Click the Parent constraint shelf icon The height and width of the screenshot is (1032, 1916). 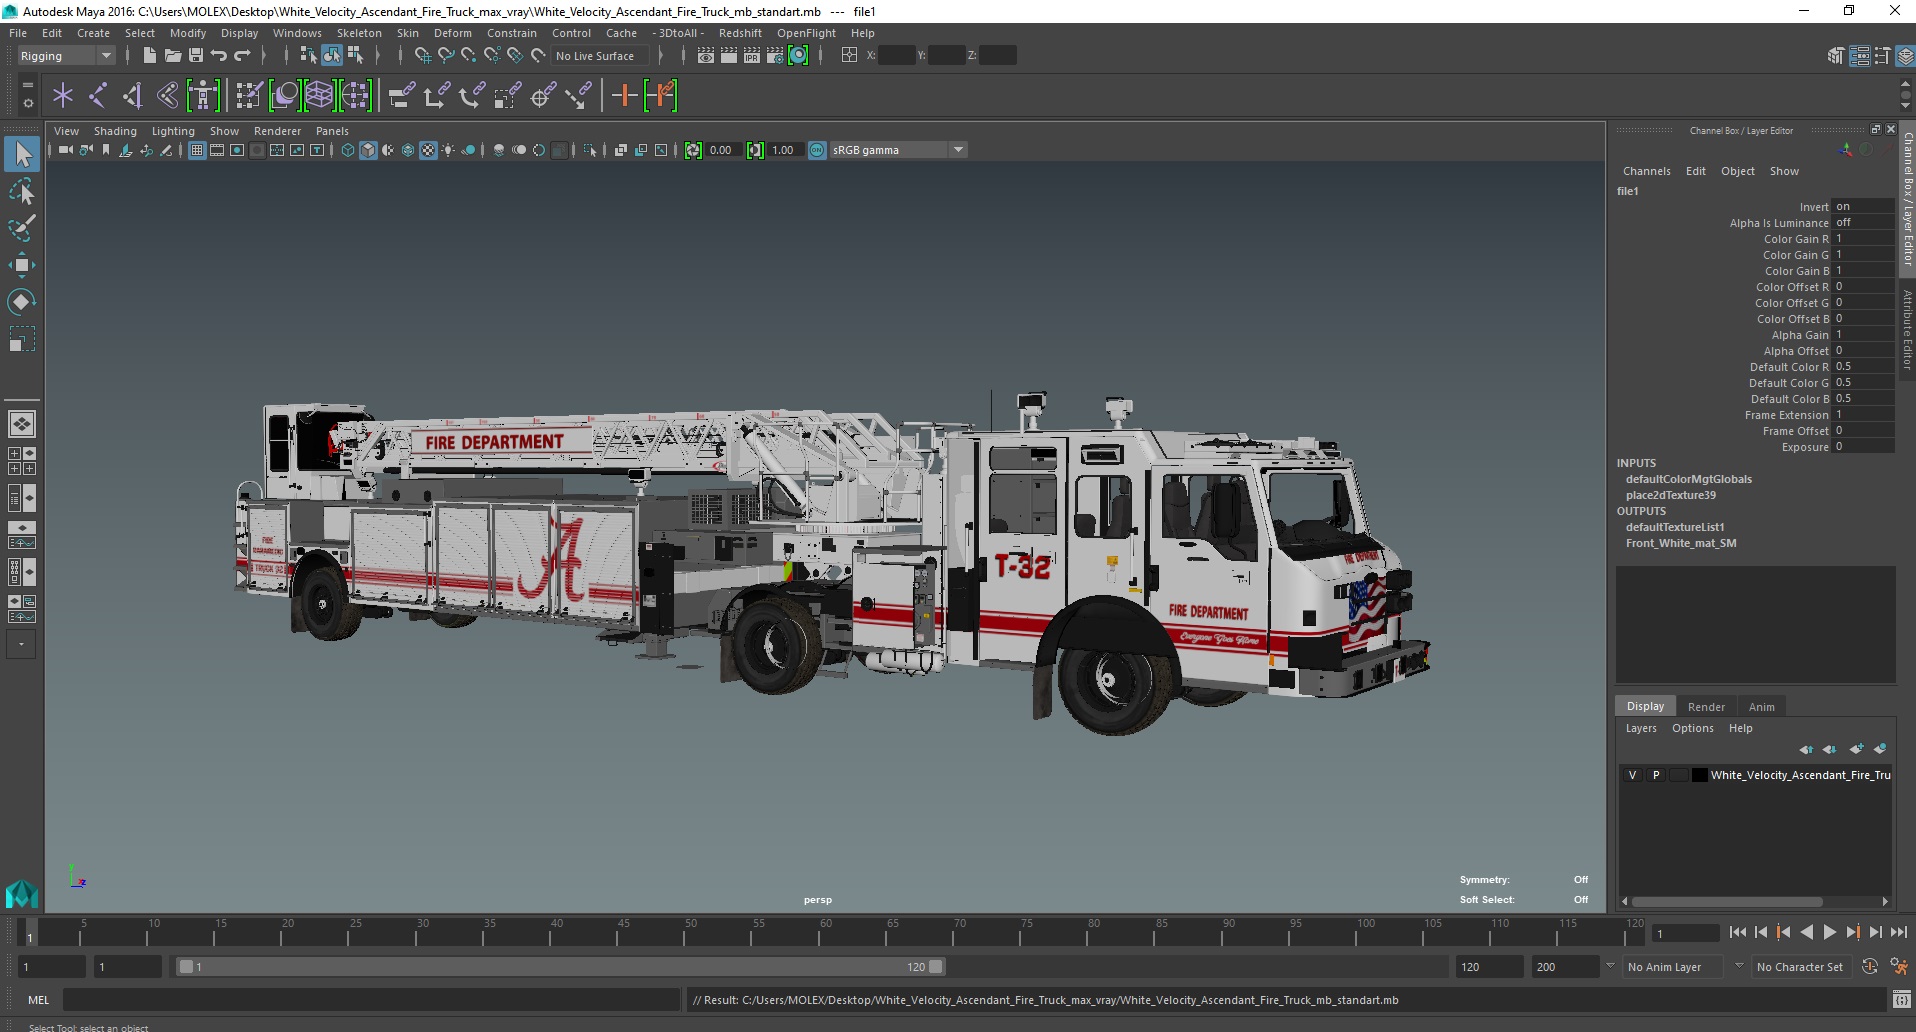click(402, 96)
